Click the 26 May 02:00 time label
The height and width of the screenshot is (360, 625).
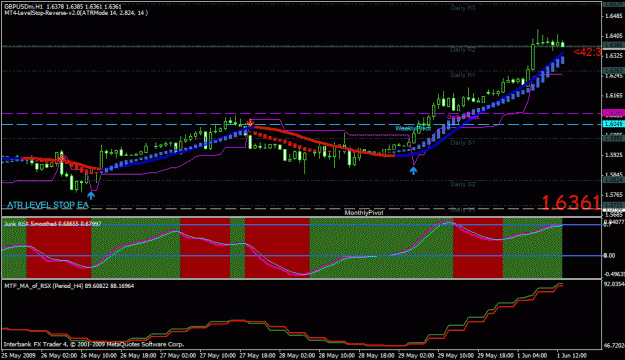59,355
